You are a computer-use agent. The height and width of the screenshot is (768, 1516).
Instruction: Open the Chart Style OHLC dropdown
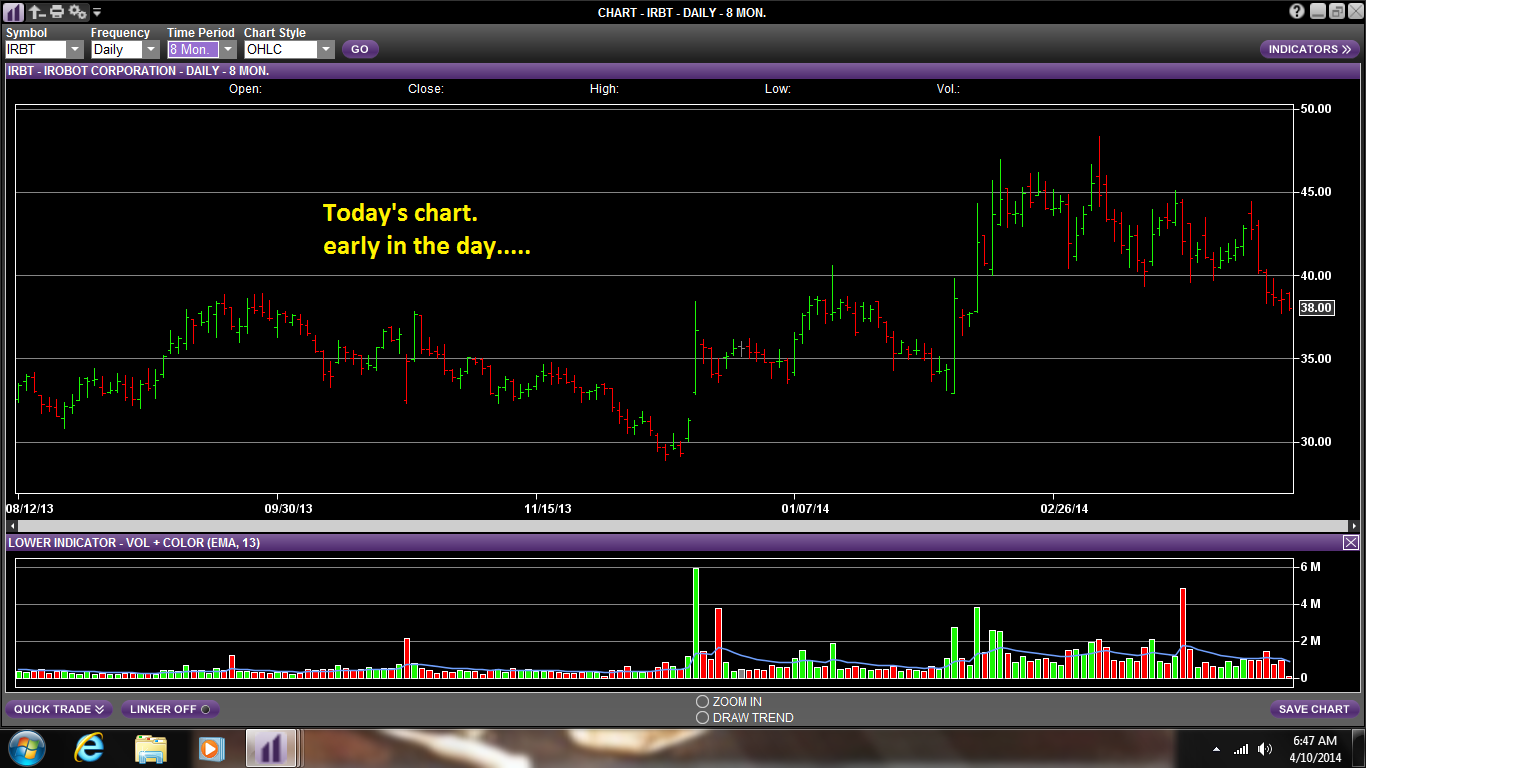[x=326, y=49]
